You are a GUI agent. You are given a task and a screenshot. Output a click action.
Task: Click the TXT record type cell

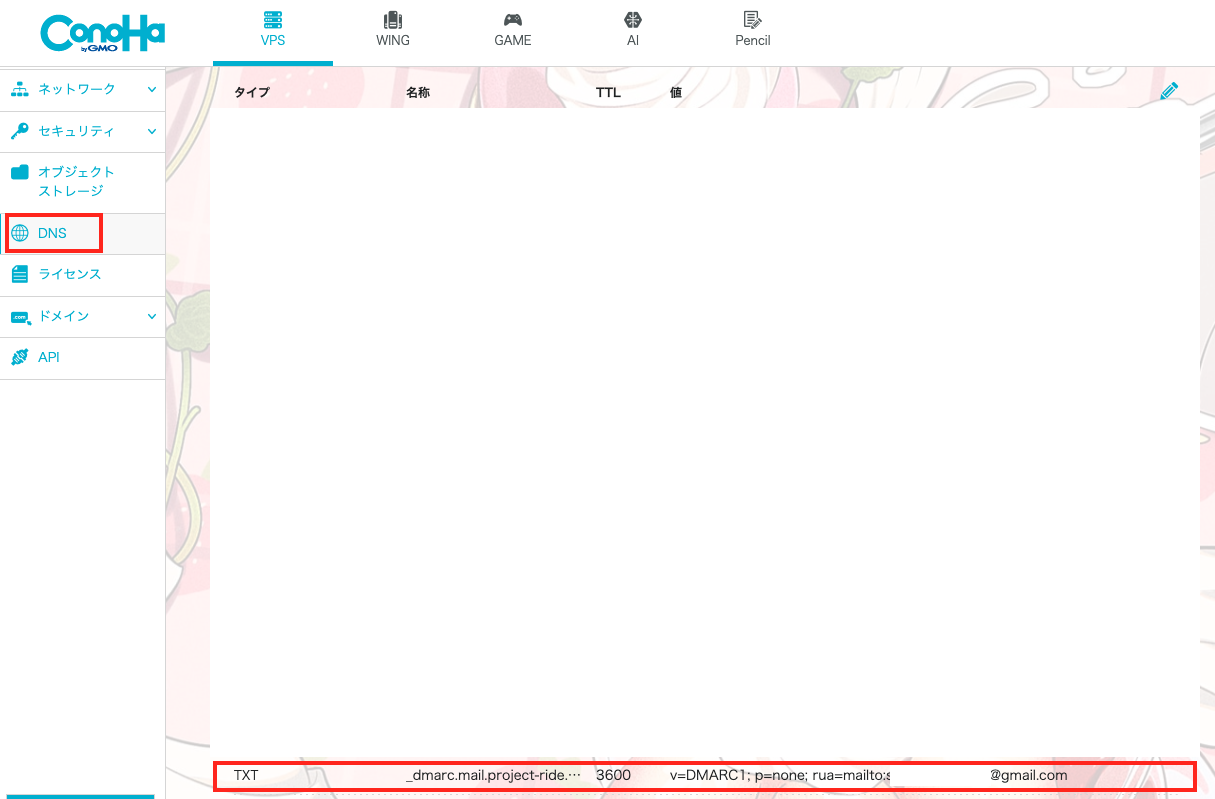click(x=246, y=775)
